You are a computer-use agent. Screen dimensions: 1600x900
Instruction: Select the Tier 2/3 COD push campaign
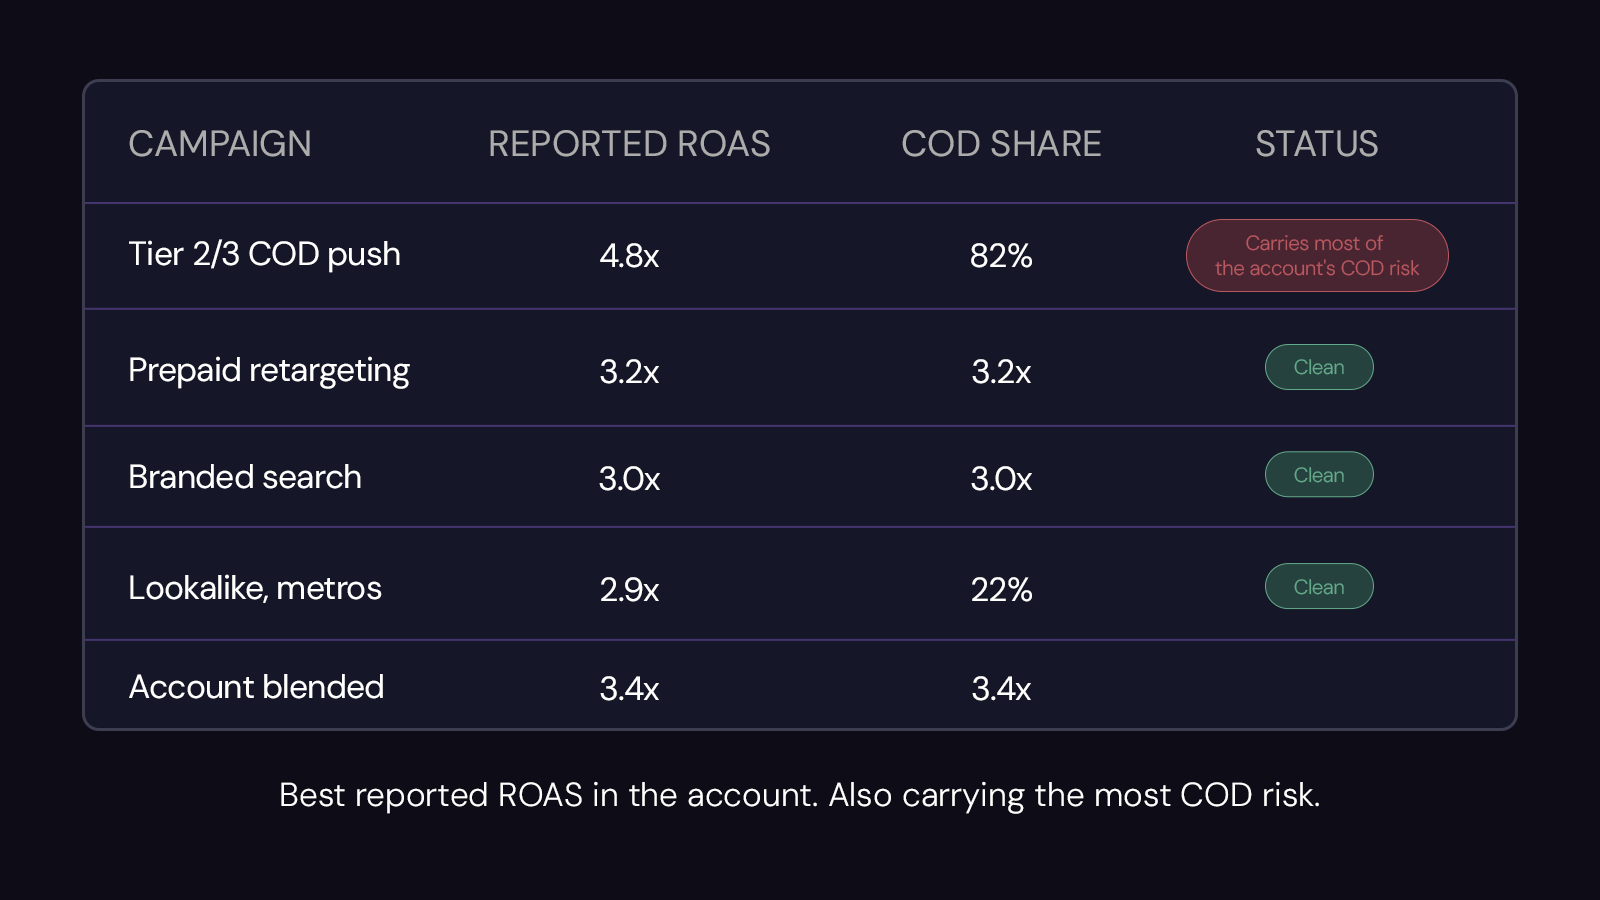coord(264,254)
